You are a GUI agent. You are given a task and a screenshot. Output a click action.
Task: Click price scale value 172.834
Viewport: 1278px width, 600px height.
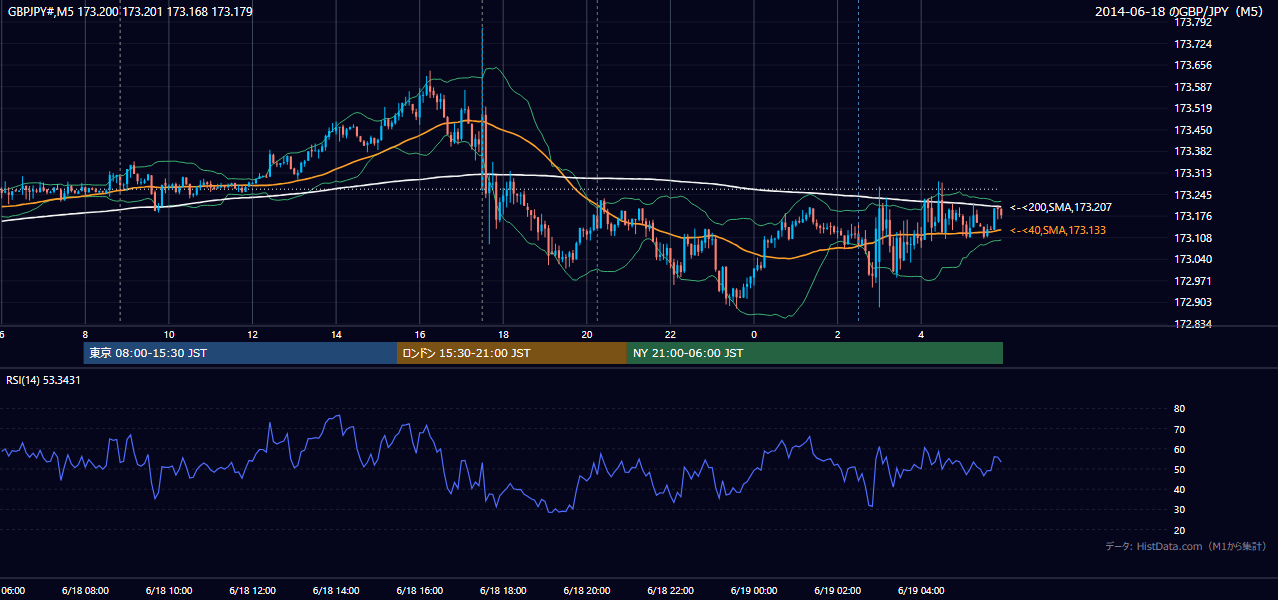1193,324
